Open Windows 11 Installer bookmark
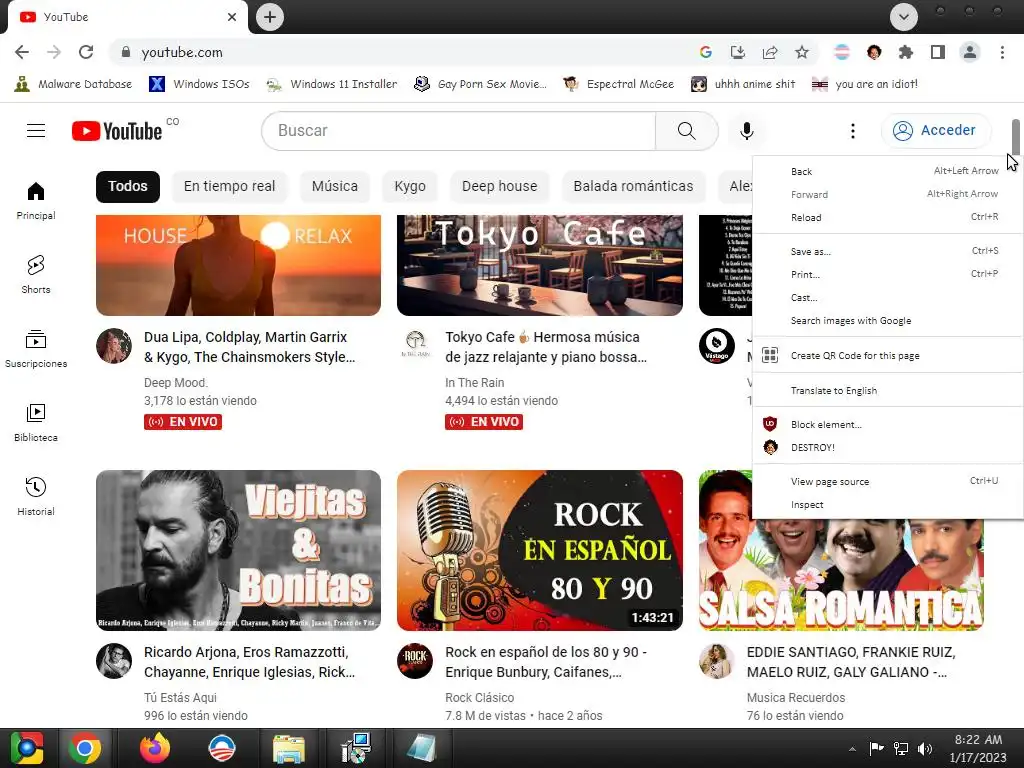The height and width of the screenshot is (768, 1024). tap(332, 84)
